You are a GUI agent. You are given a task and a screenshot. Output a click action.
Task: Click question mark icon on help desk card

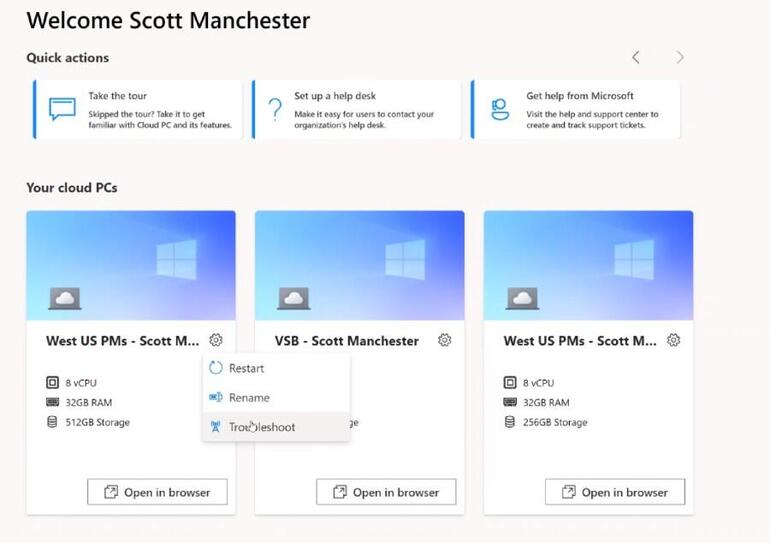pyautogui.click(x=275, y=109)
